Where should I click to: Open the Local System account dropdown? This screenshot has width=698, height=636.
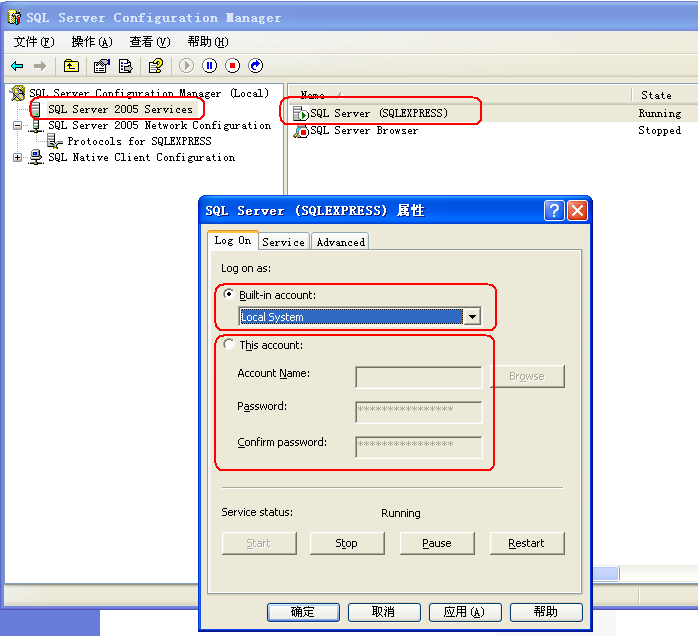pos(472,317)
